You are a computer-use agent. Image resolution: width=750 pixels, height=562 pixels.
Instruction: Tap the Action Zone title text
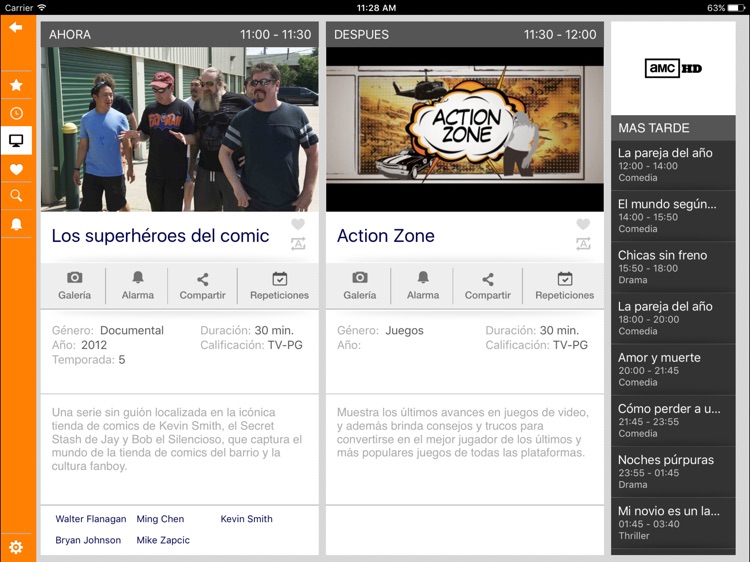pyautogui.click(x=386, y=236)
